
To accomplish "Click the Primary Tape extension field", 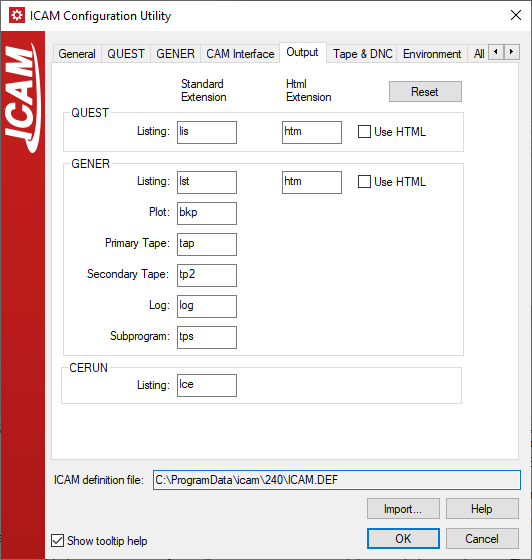I will pos(207,245).
